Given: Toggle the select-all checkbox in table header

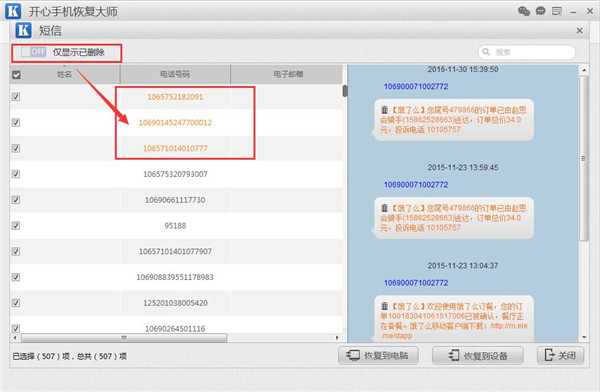Looking at the screenshot, I should 16,75.
